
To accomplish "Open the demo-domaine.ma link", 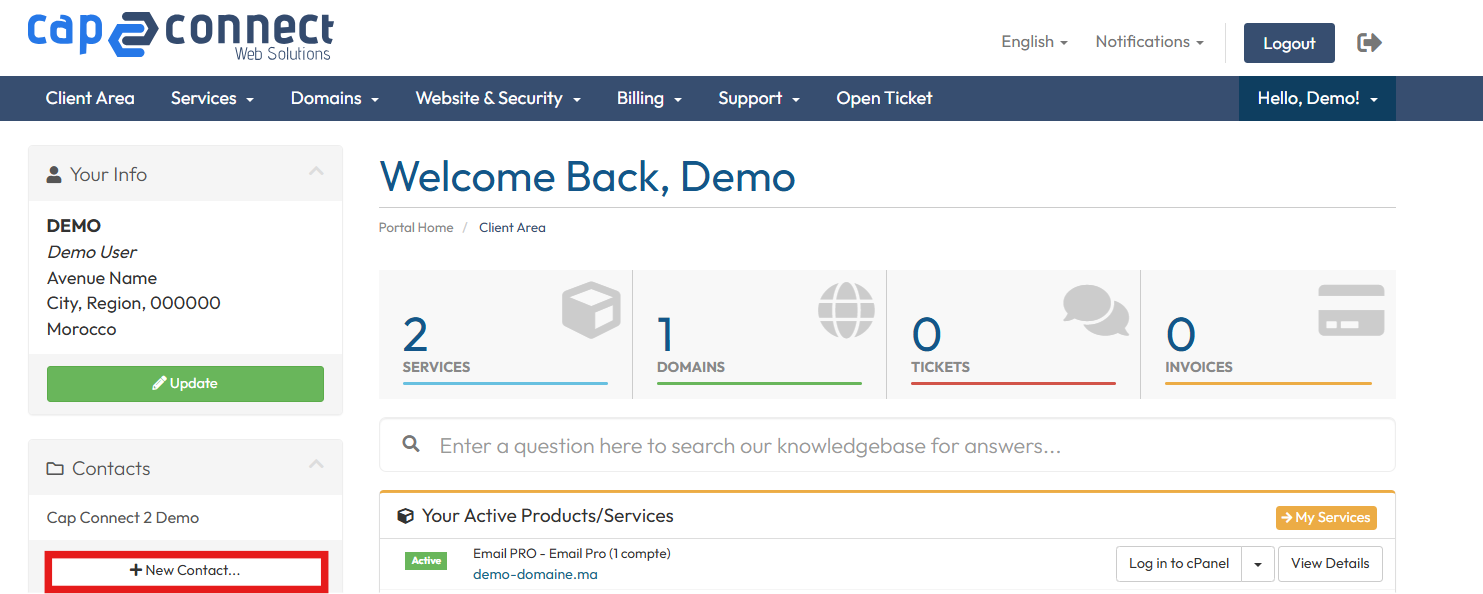I will click(x=535, y=575).
